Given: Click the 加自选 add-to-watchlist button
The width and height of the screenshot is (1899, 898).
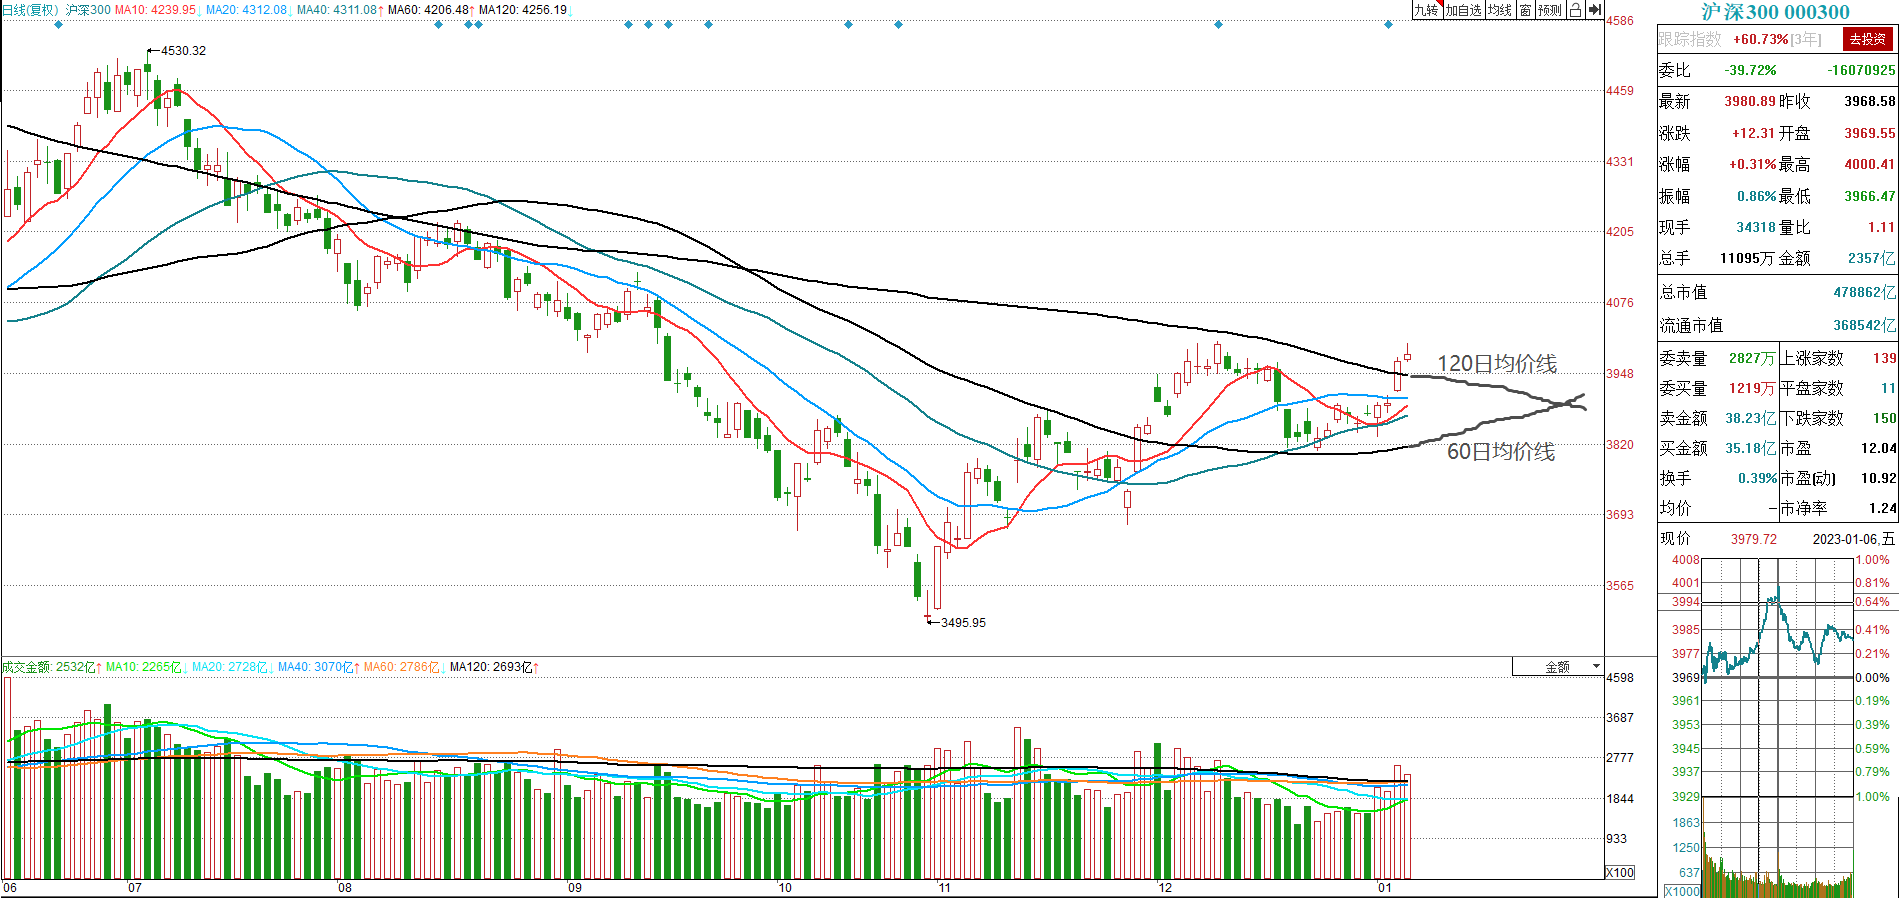Looking at the screenshot, I should 1463,10.
